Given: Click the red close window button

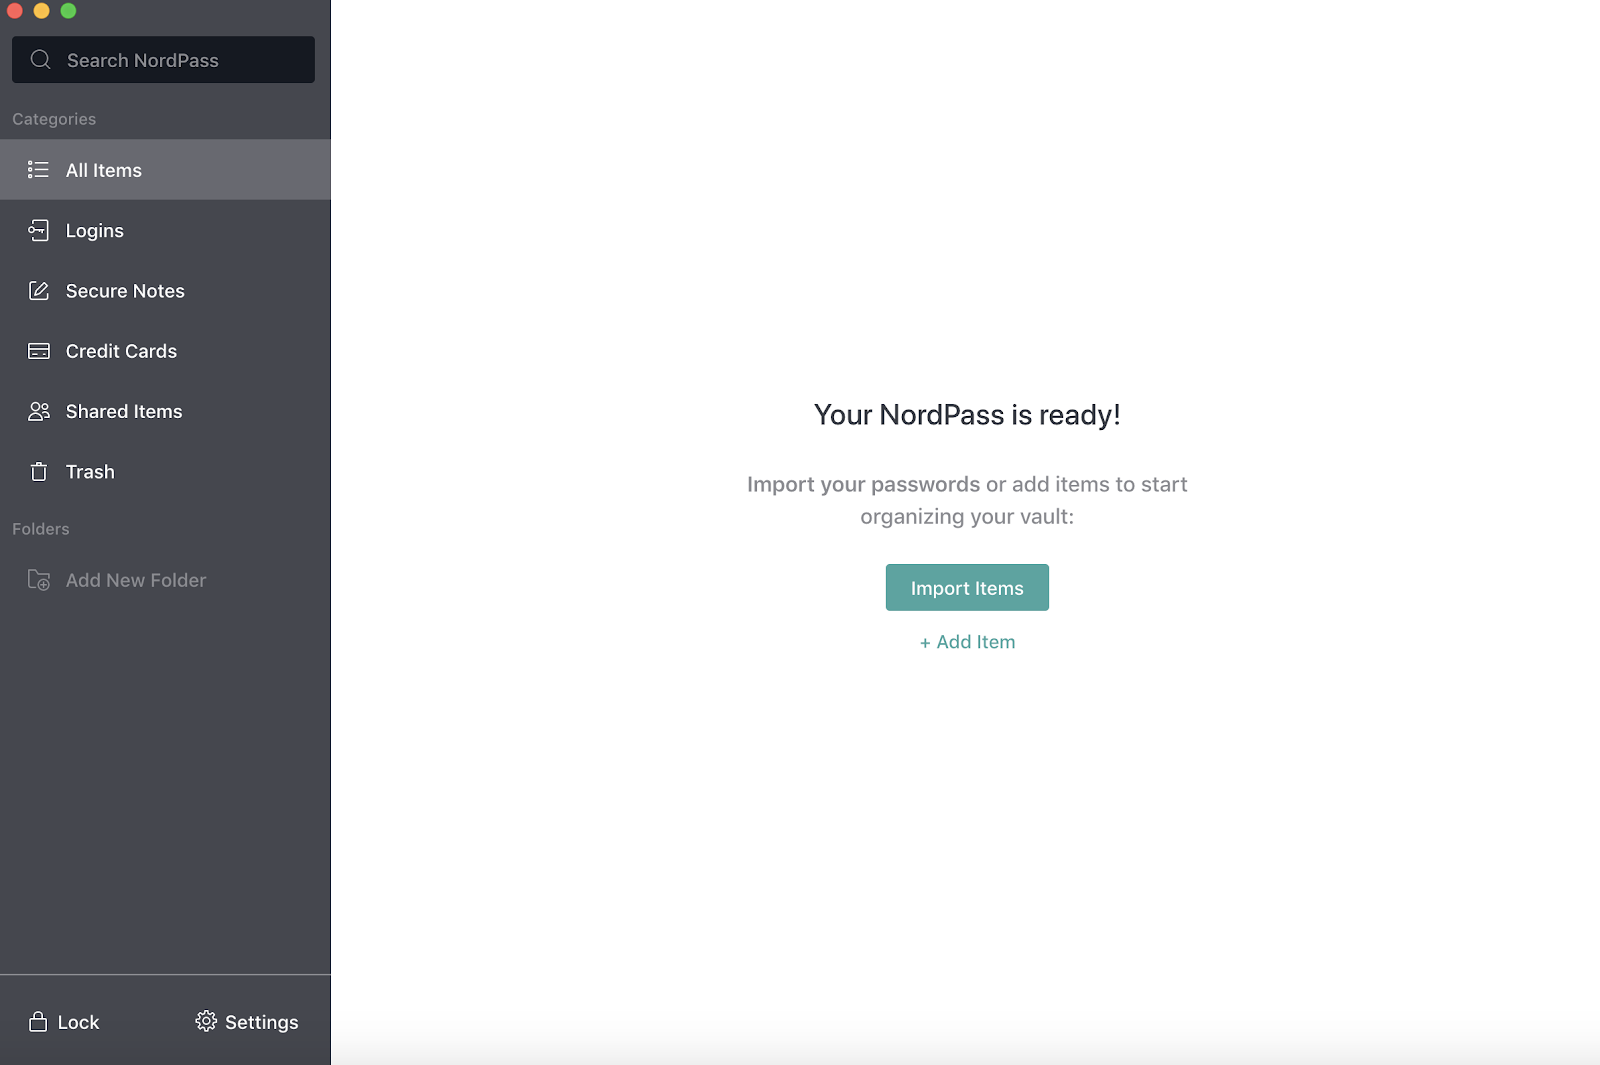Looking at the screenshot, I should click(15, 11).
